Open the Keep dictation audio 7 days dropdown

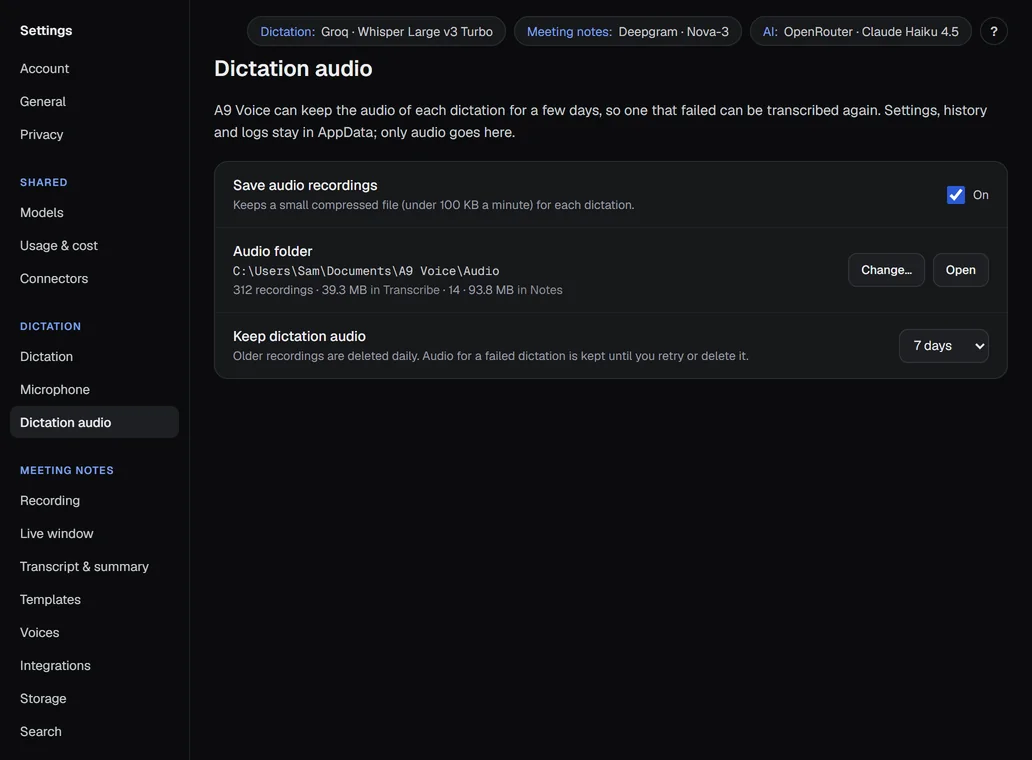tap(944, 345)
